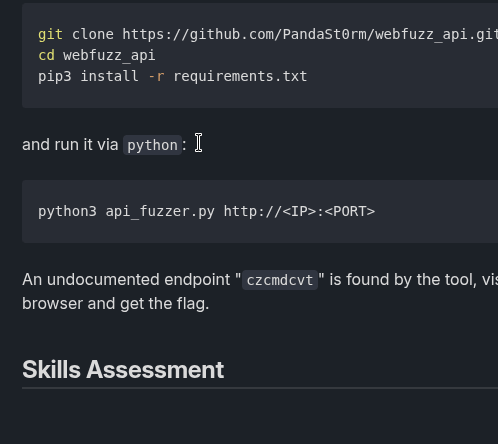Click the yellow "git" keyword in the code block
Image resolution: width=498 pixels, height=444 pixels.
point(50,35)
